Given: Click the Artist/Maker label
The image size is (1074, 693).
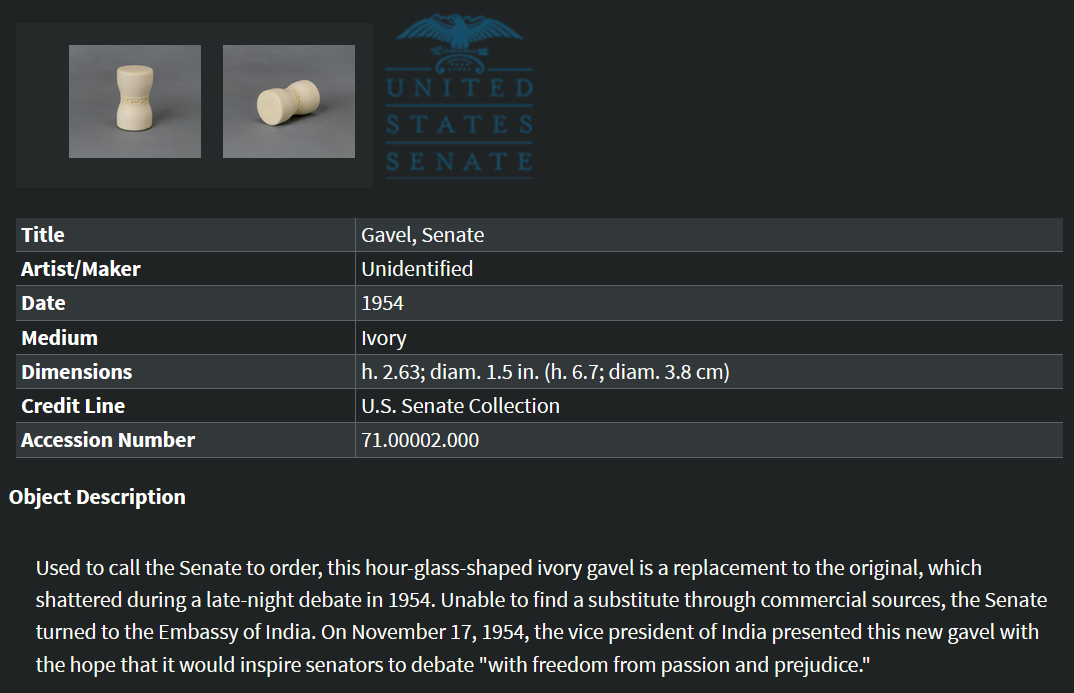Looking at the screenshot, I should [81, 269].
